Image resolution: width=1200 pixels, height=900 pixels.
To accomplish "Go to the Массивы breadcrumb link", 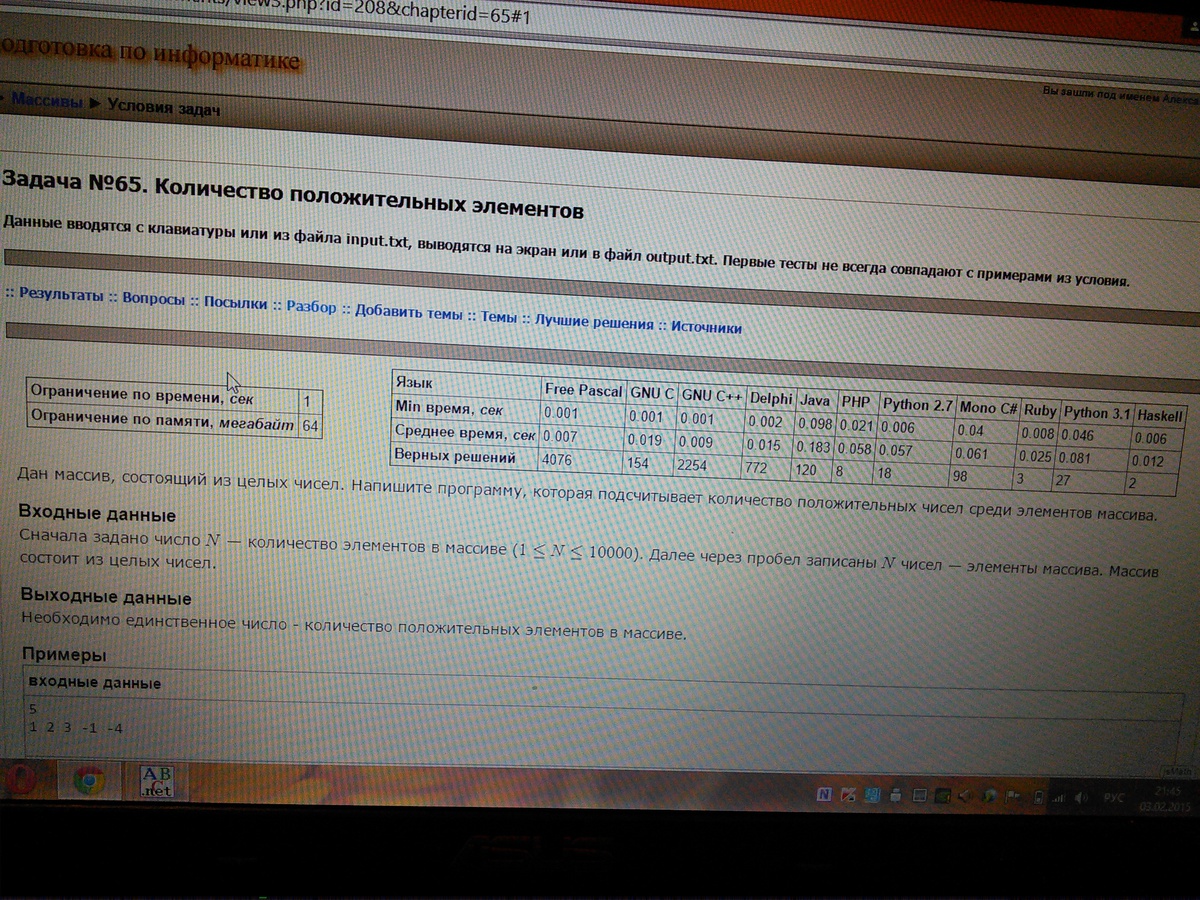I will point(46,100).
